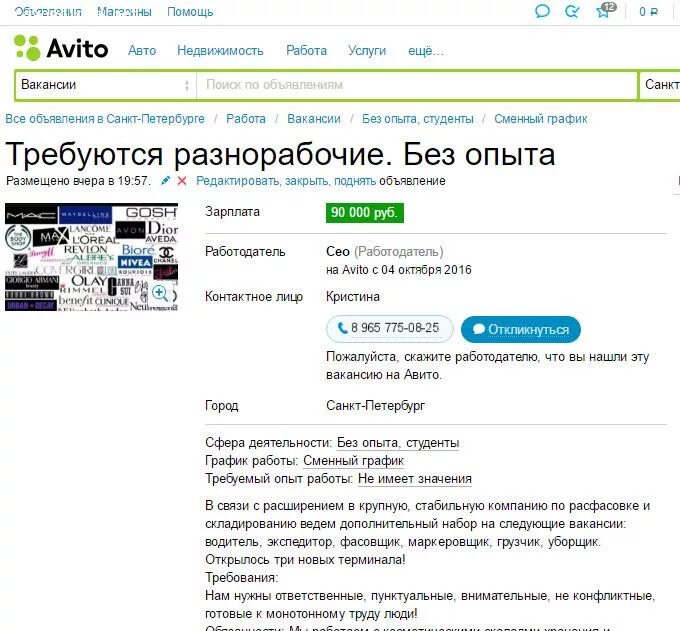
Task: Click the wallet balance 0 ₽
Action: [648, 12]
